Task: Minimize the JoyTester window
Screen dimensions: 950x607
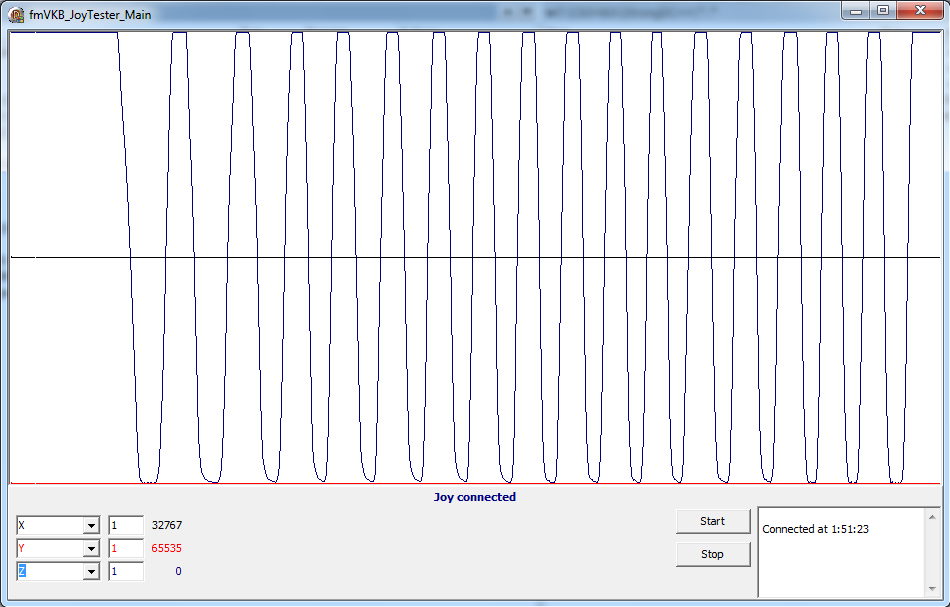Action: point(856,10)
